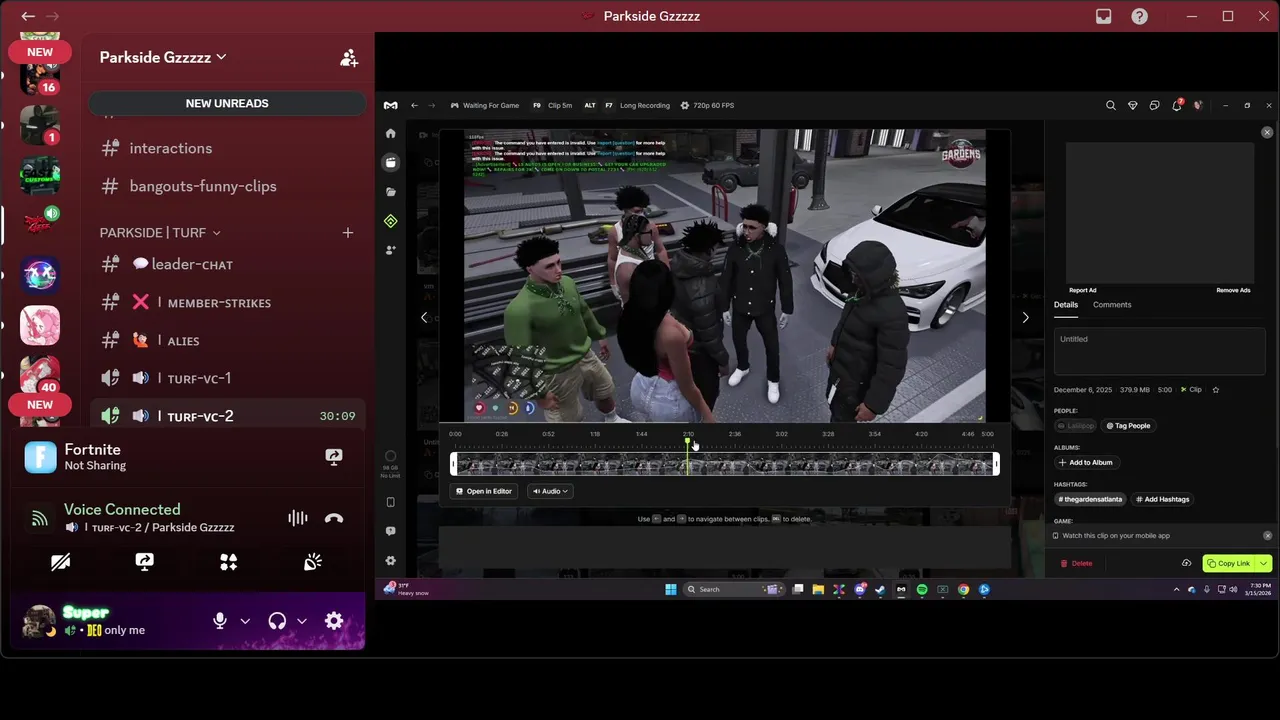Open Medal feedback chat sidebar icon
Image resolution: width=1280 pixels, height=720 pixels.
390,531
